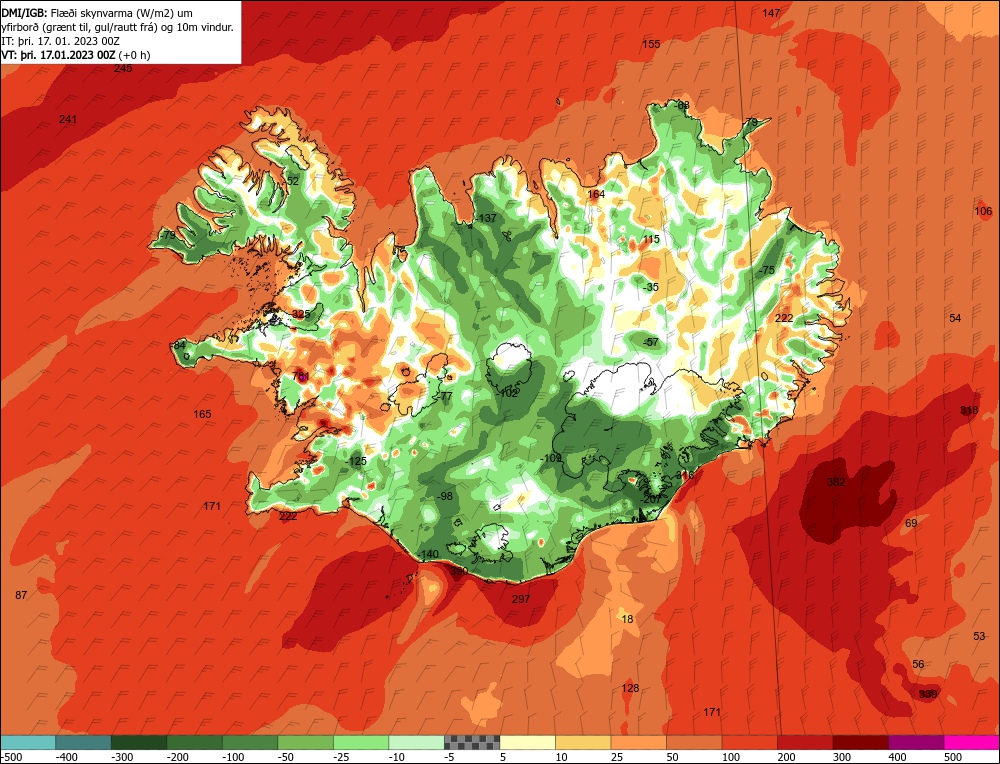Click the red 200 to 300 legend swatch

805,742
